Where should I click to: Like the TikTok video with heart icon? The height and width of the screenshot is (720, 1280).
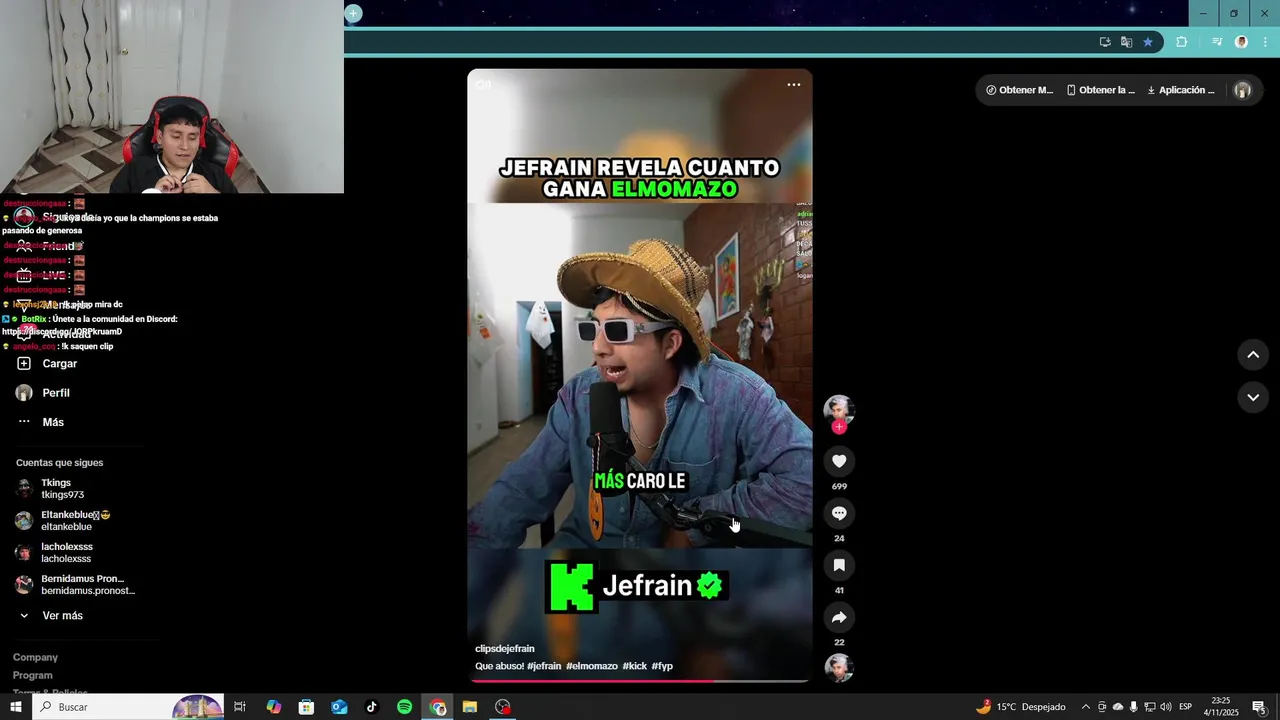point(839,461)
